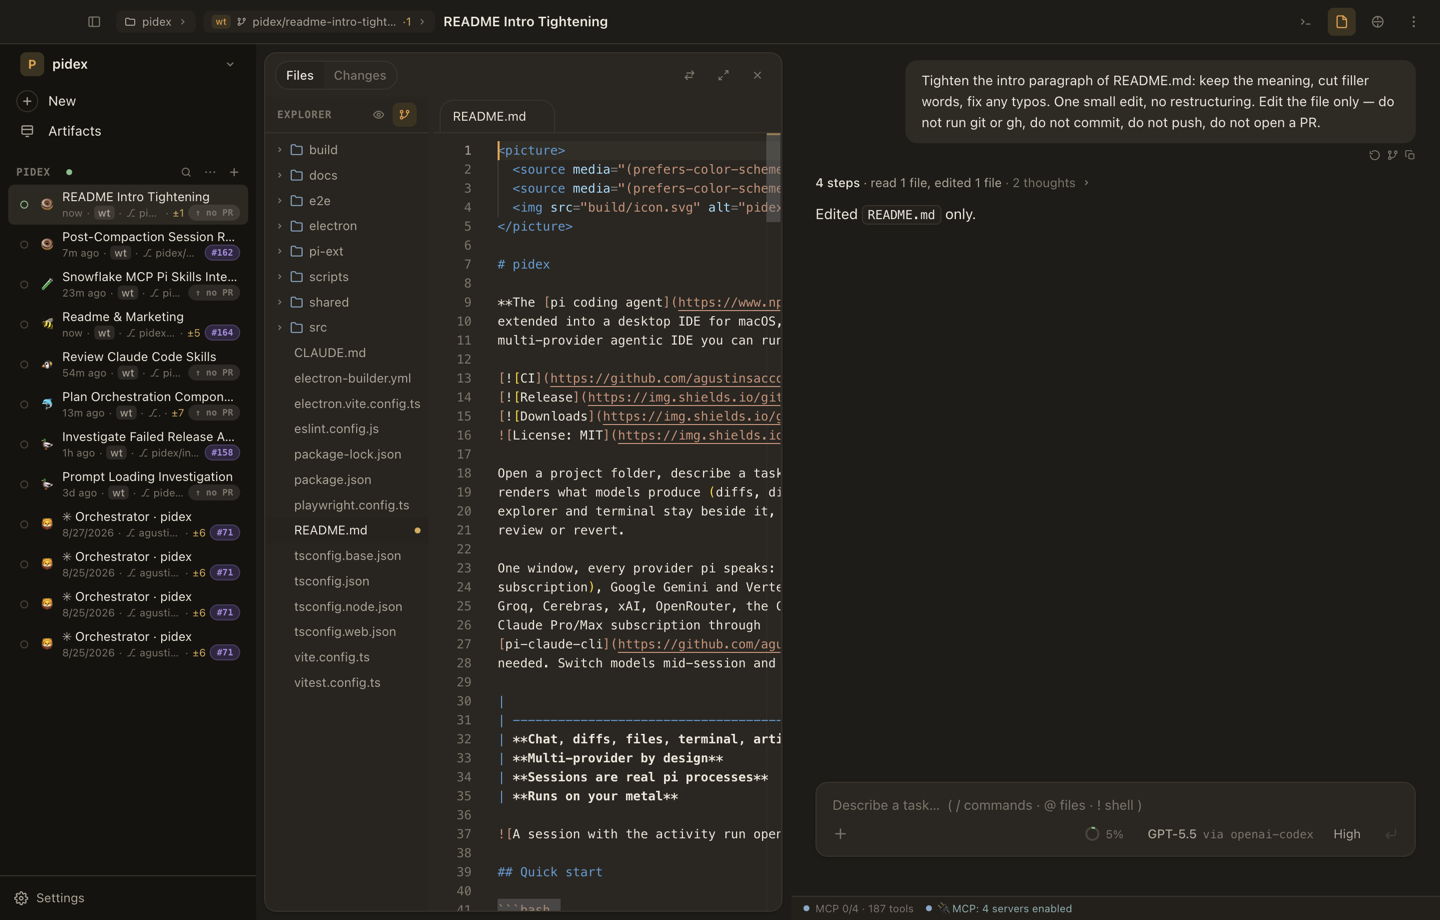
Task: Click the plus attach icon in prompt box
Action: click(840, 834)
